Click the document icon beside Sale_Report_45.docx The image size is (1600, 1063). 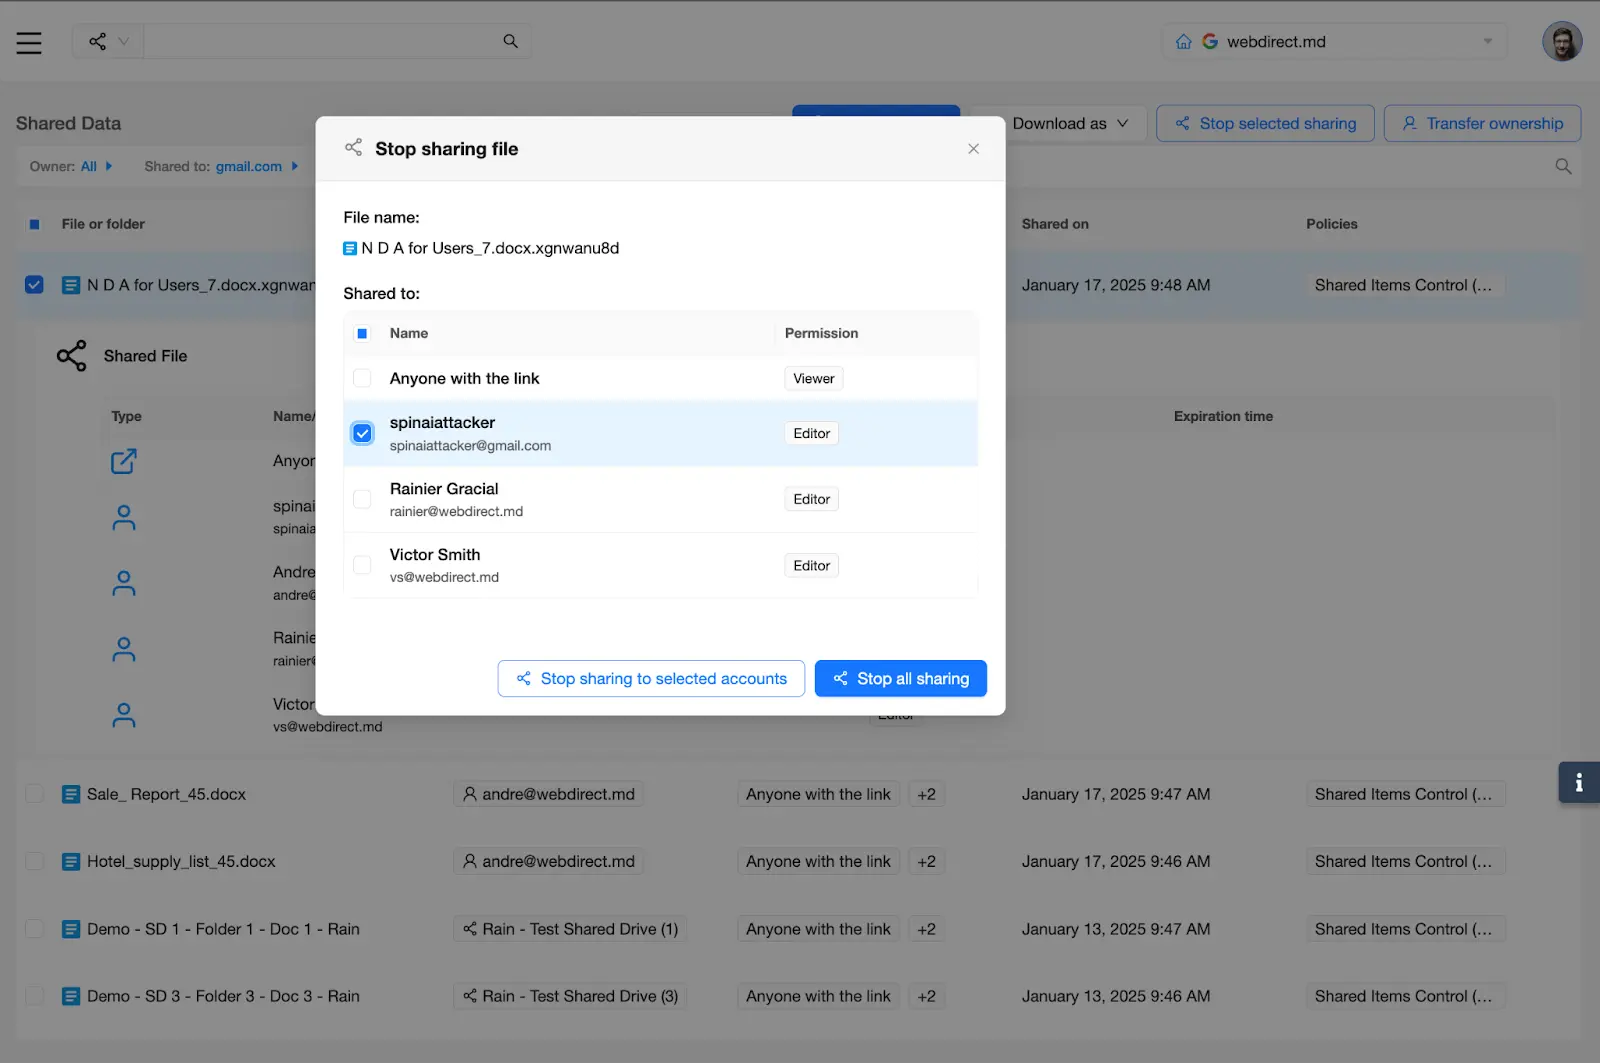70,793
